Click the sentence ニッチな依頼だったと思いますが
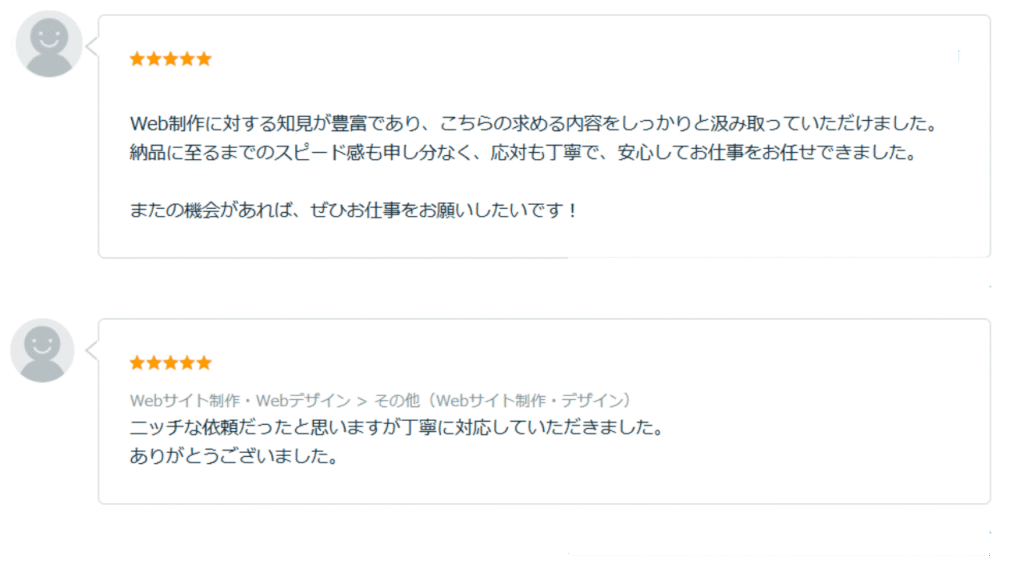The width and height of the screenshot is (1024, 576). pos(397,428)
